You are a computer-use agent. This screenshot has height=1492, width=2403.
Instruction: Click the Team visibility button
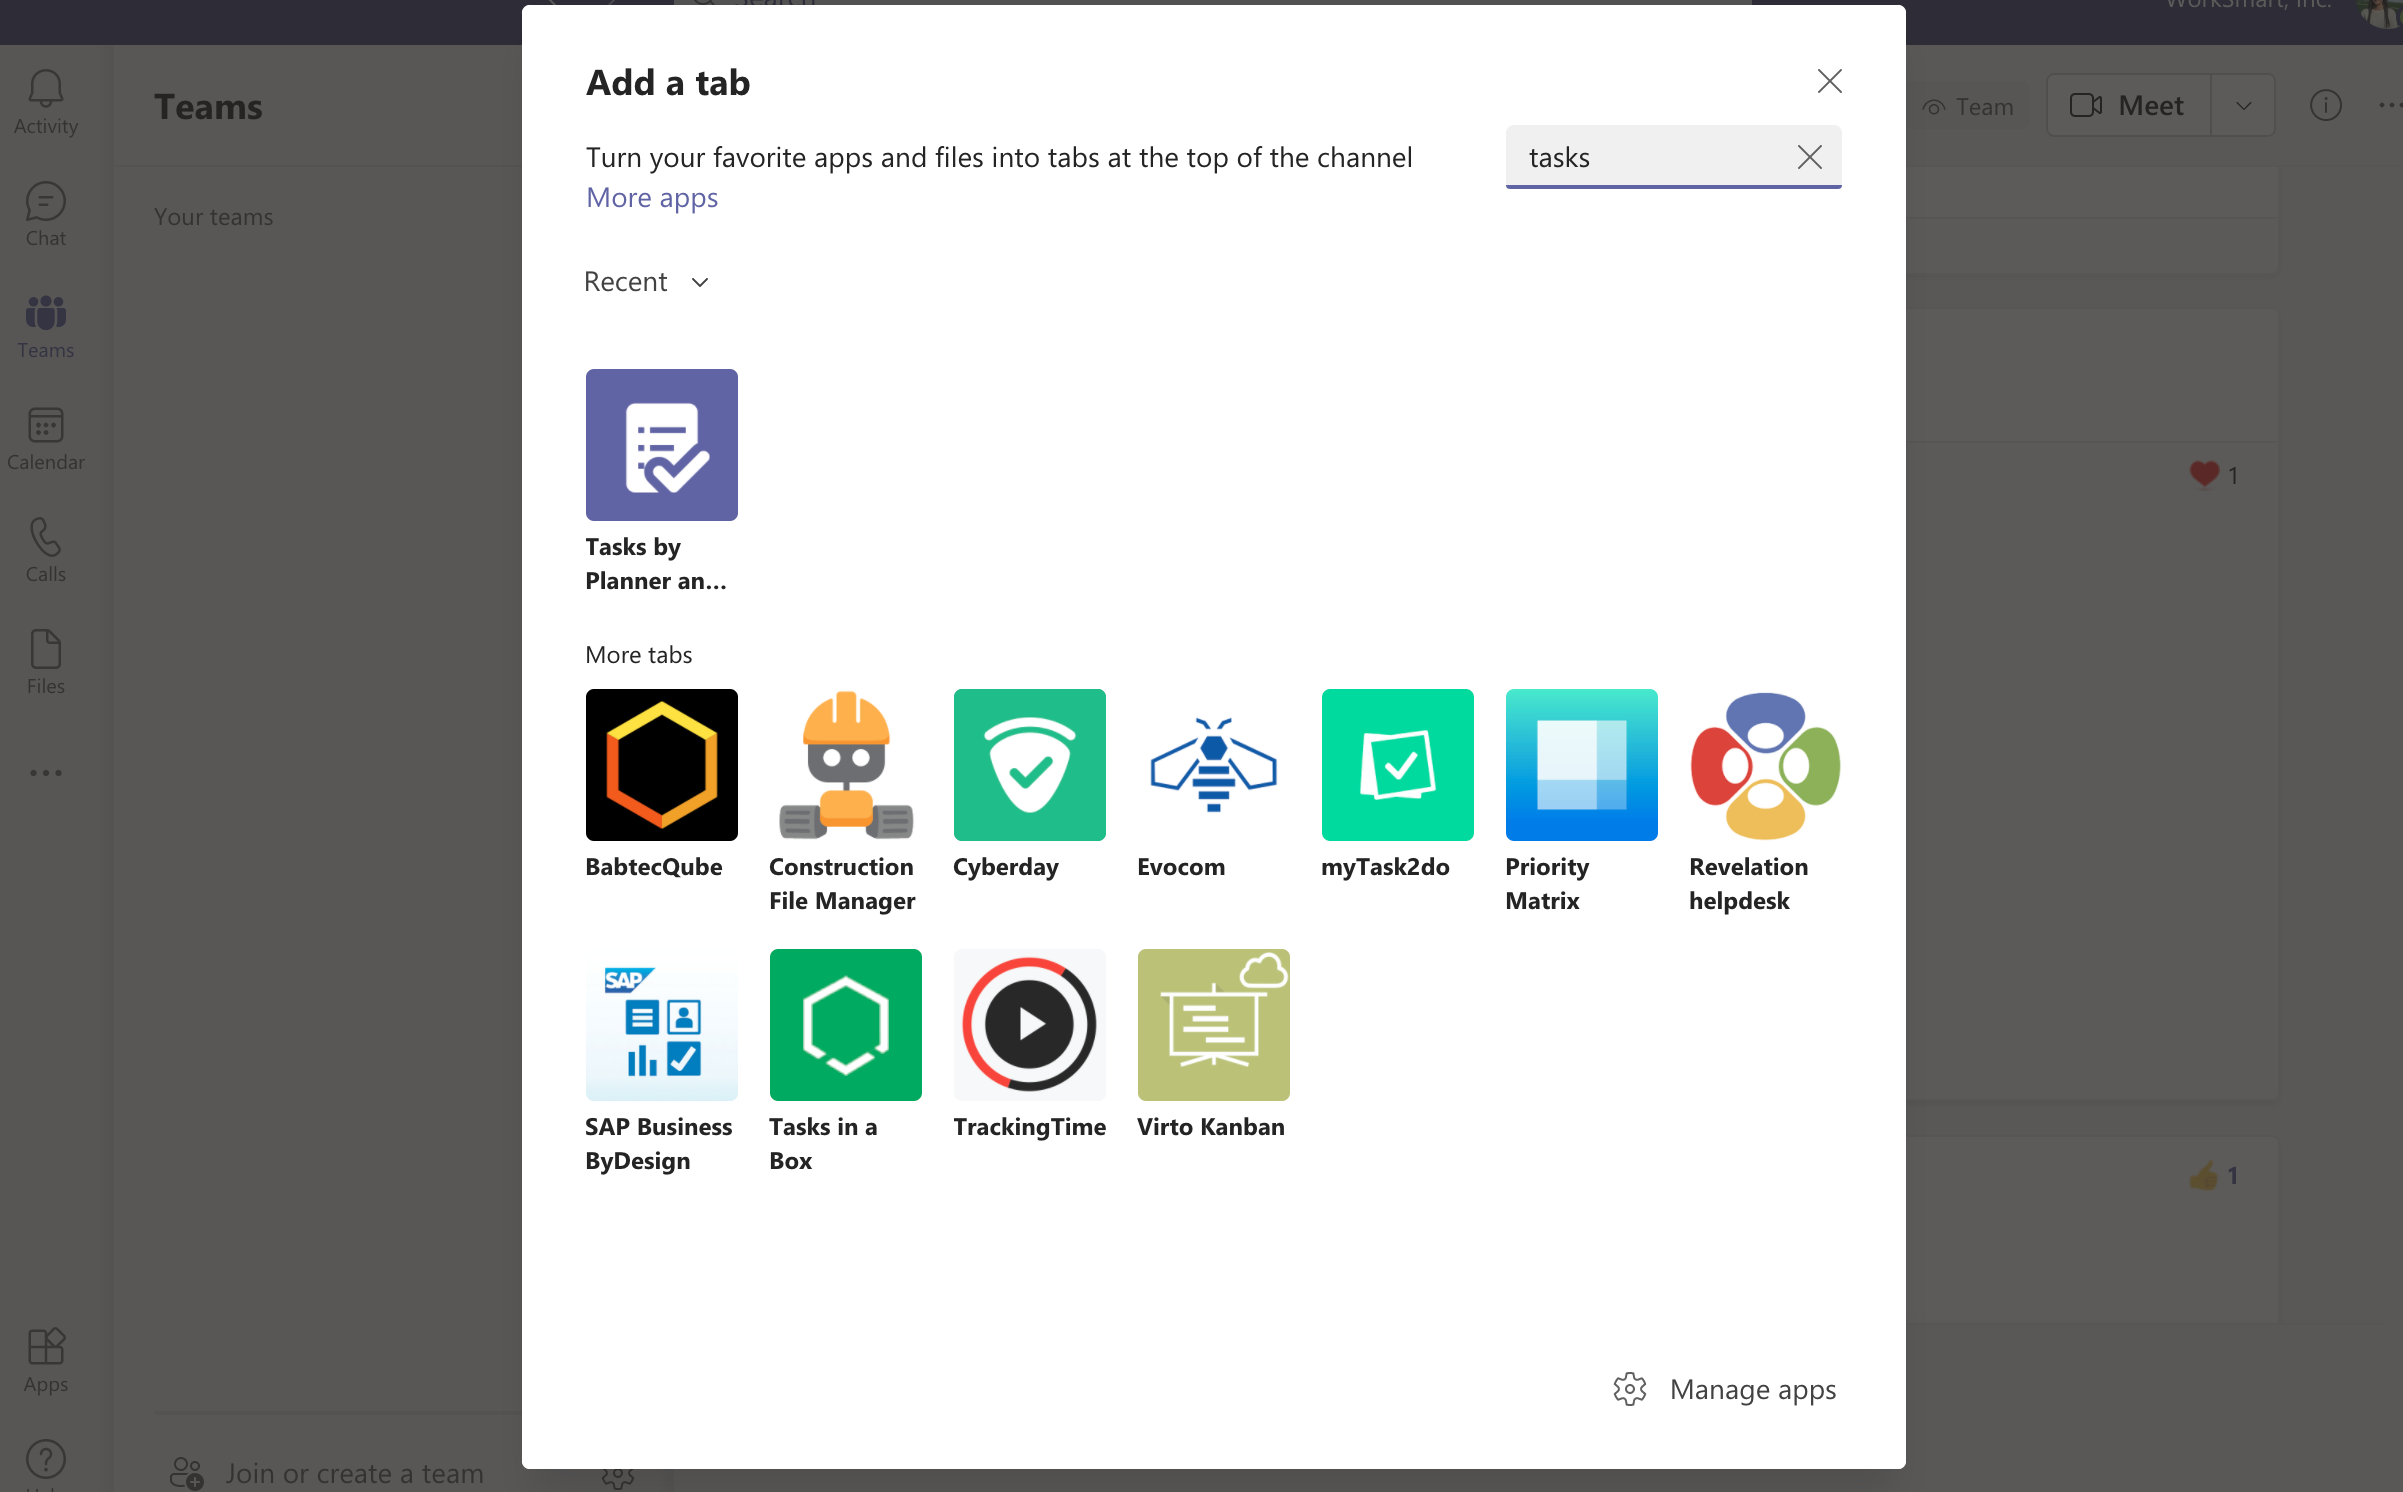tap(1967, 107)
